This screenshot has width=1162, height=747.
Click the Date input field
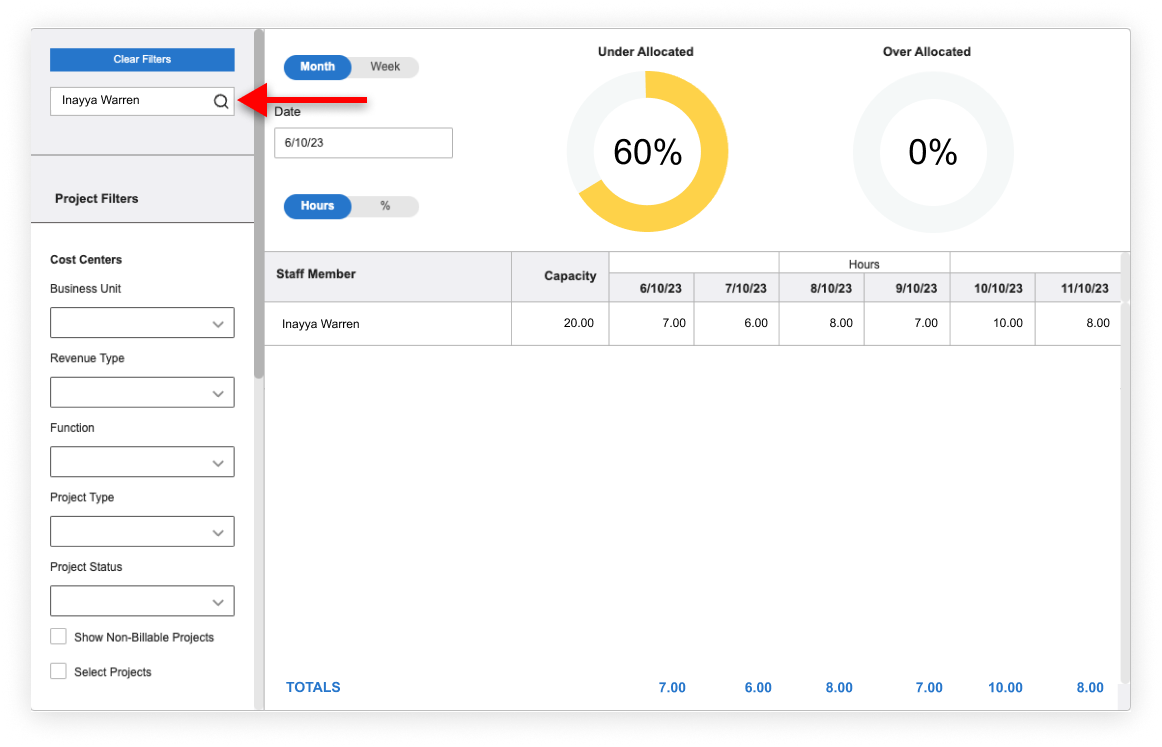(x=363, y=143)
